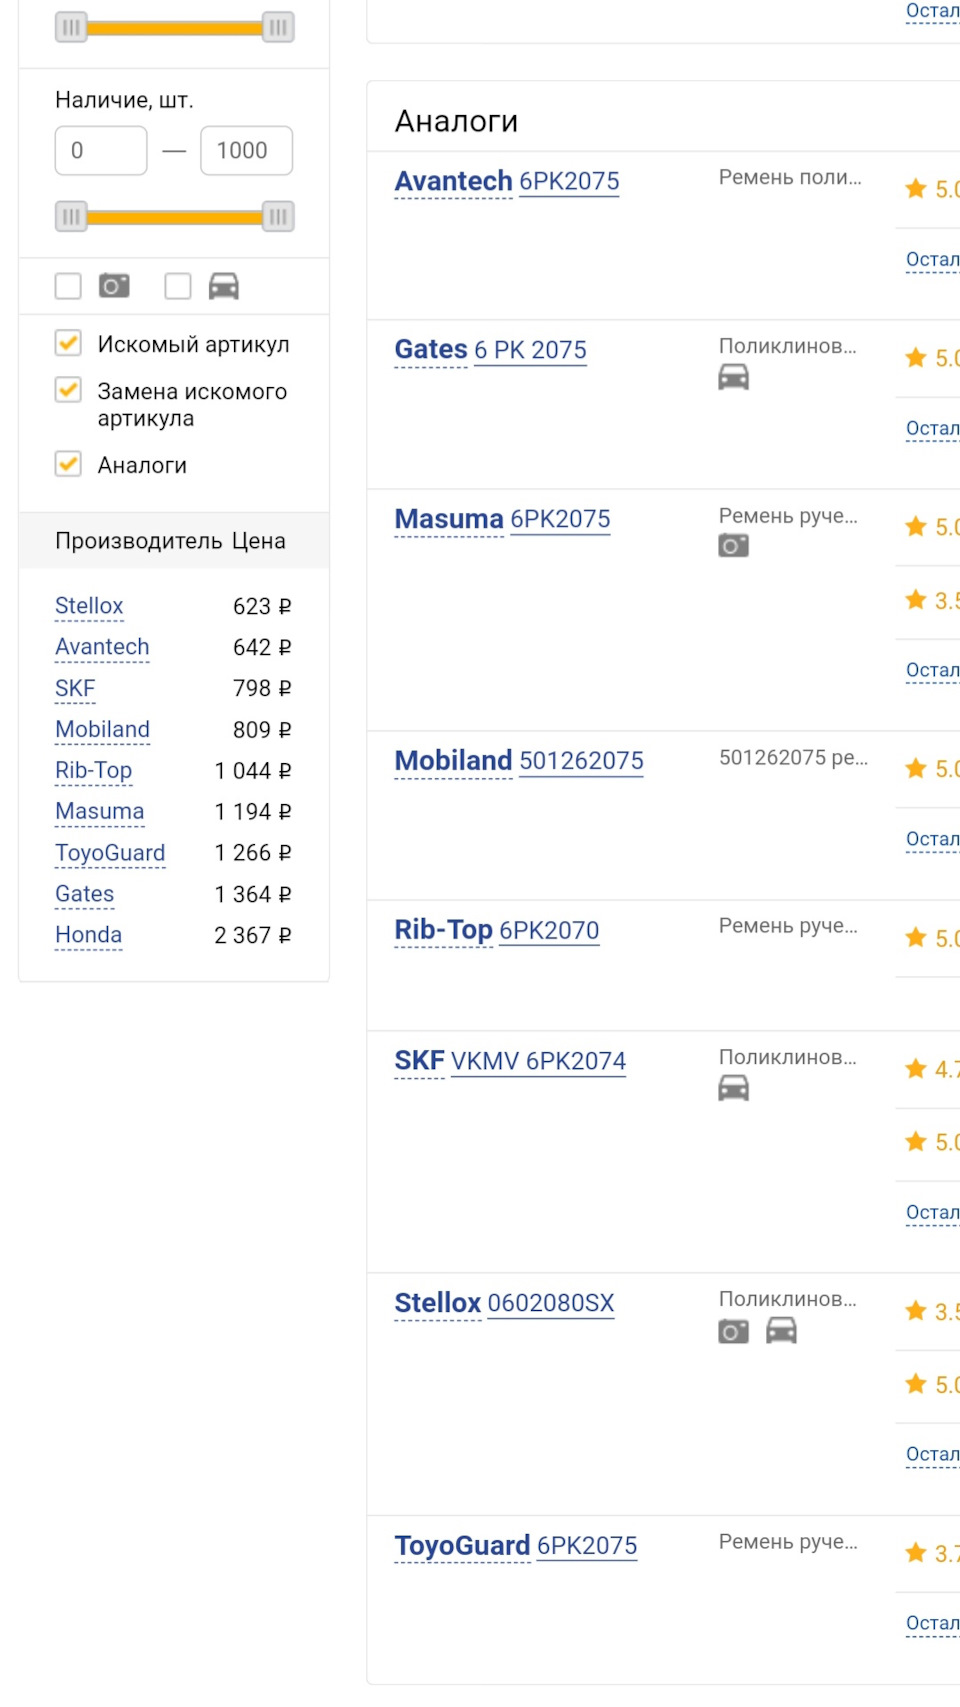
Task: Click the right handle of the availability slider
Action: [x=278, y=216]
